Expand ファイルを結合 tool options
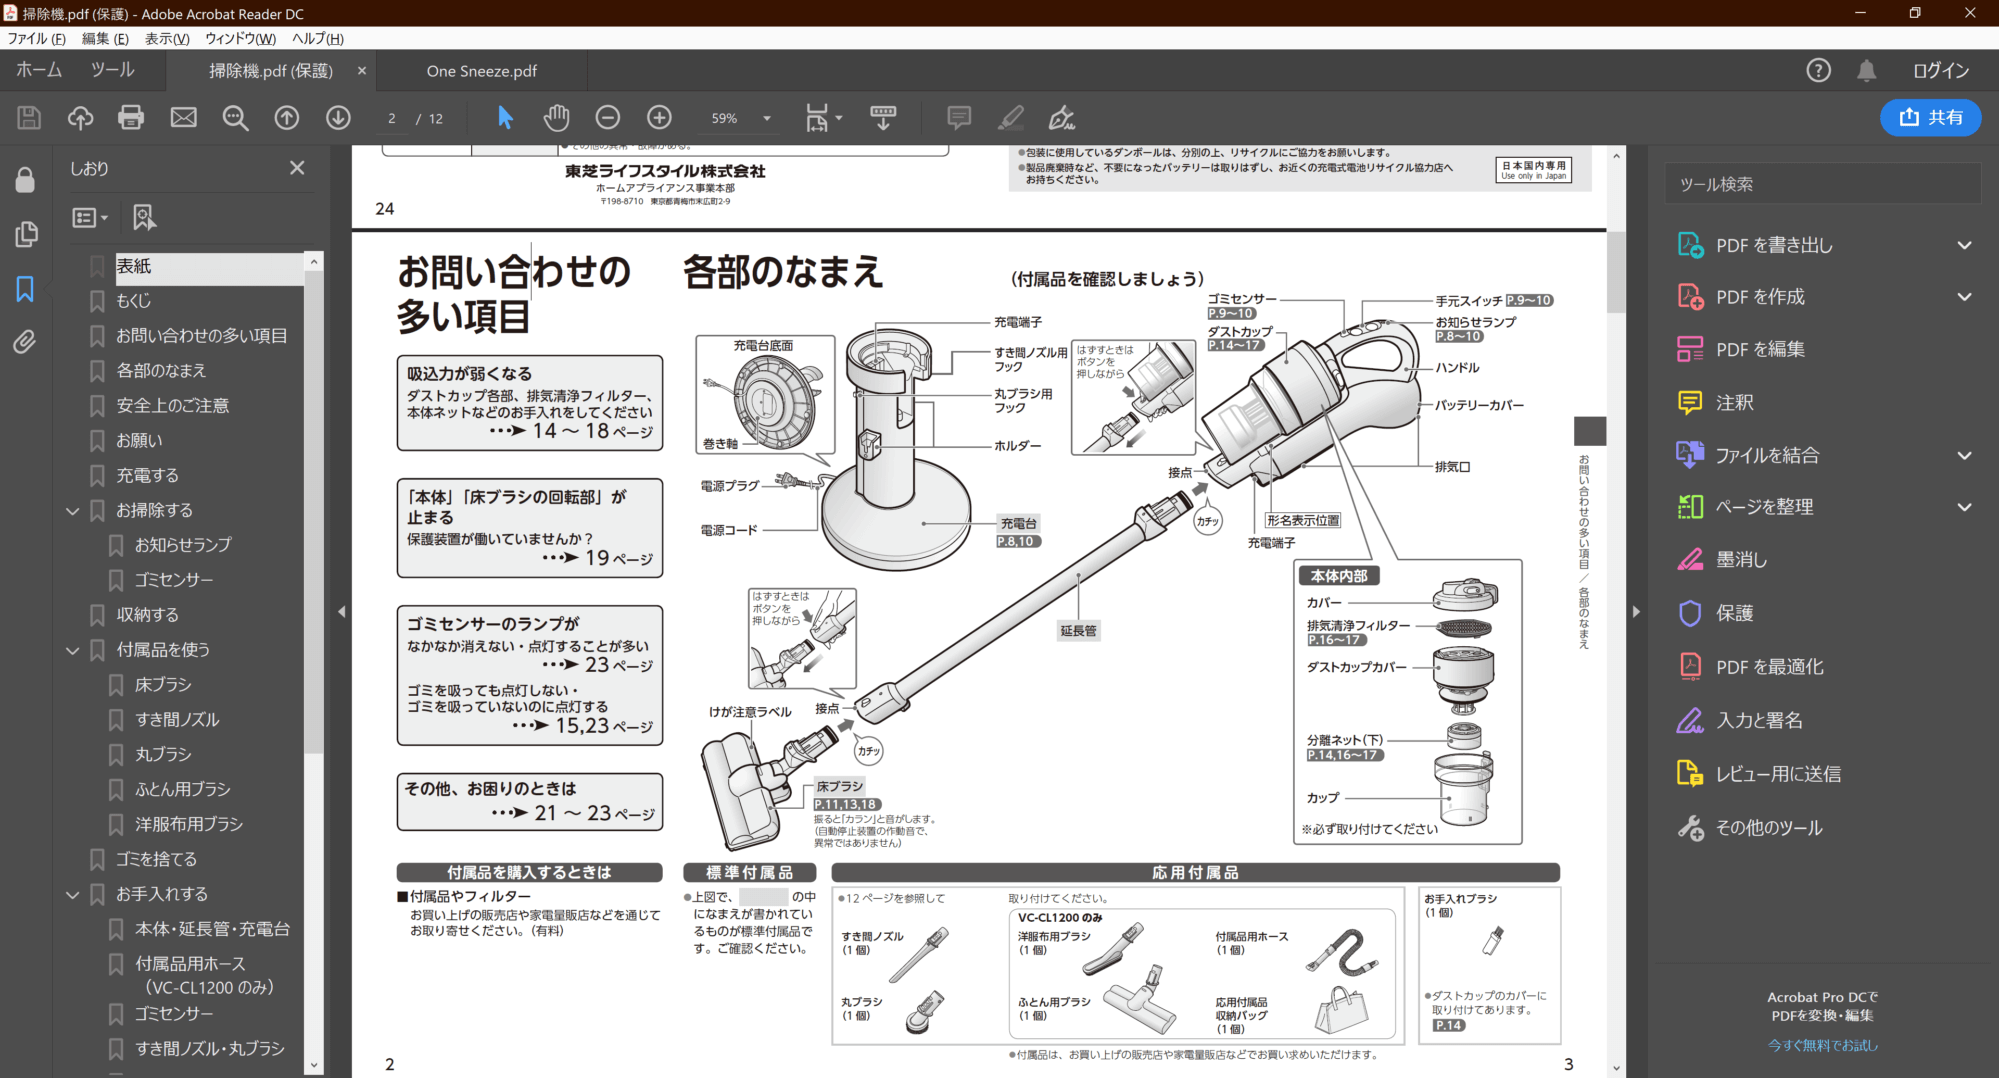 tap(1964, 455)
